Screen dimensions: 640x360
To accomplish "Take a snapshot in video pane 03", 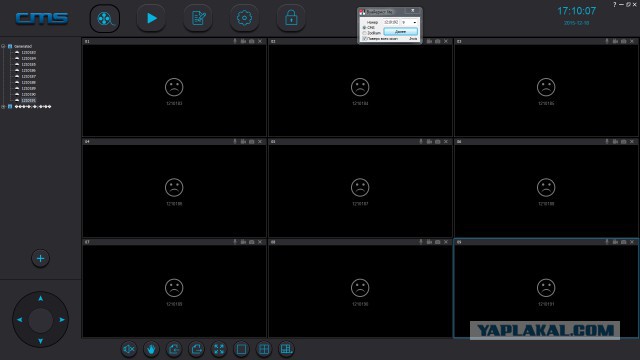I will pos(624,41).
